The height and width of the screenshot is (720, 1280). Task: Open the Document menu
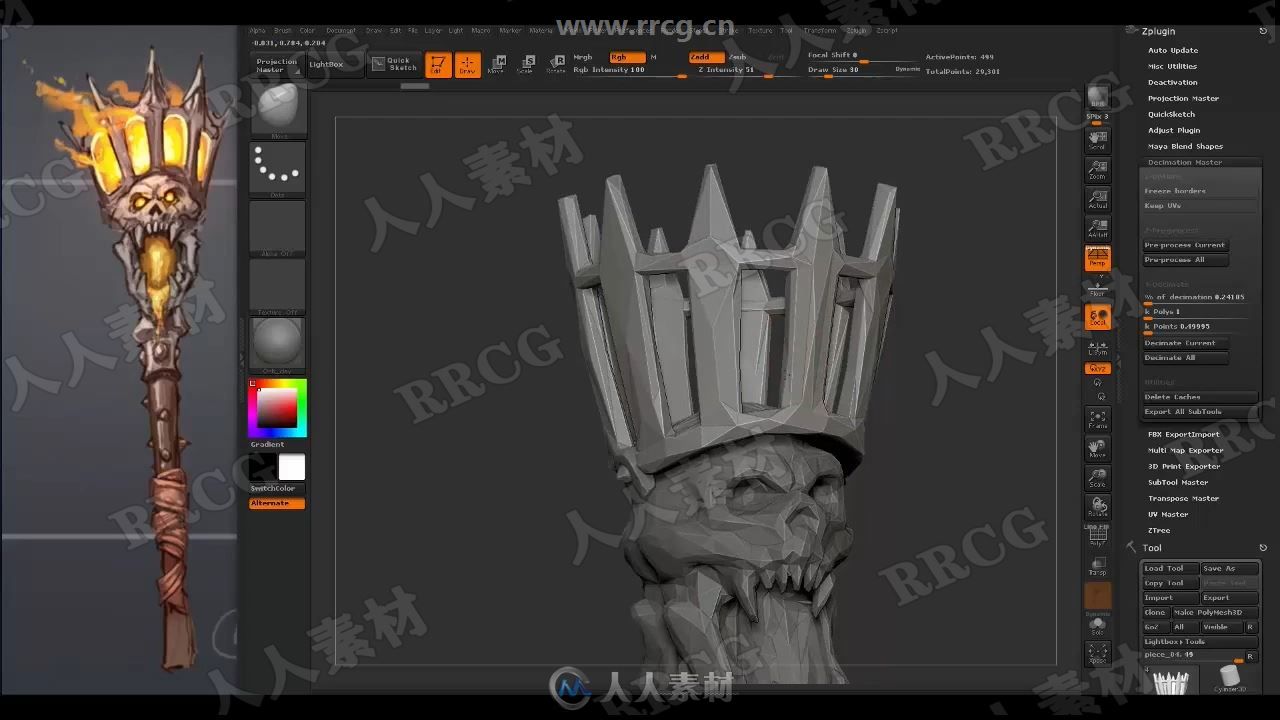tap(341, 31)
